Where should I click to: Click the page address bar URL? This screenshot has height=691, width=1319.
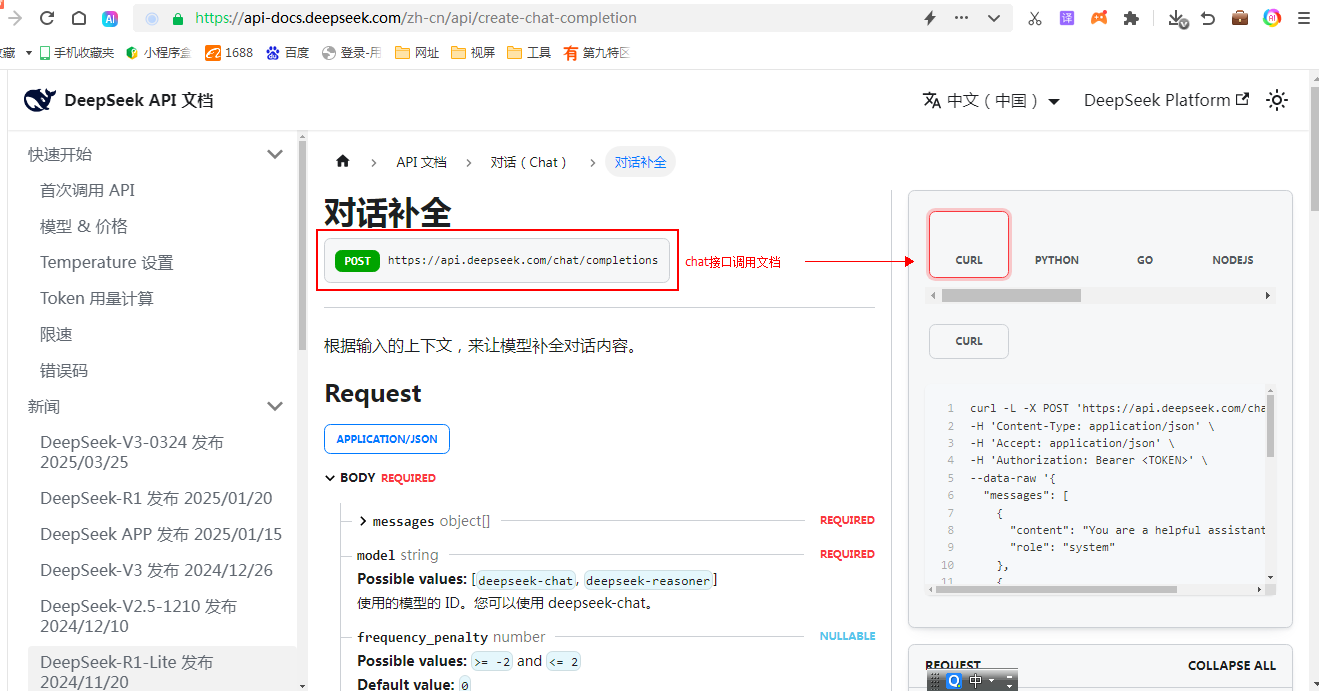(416, 18)
